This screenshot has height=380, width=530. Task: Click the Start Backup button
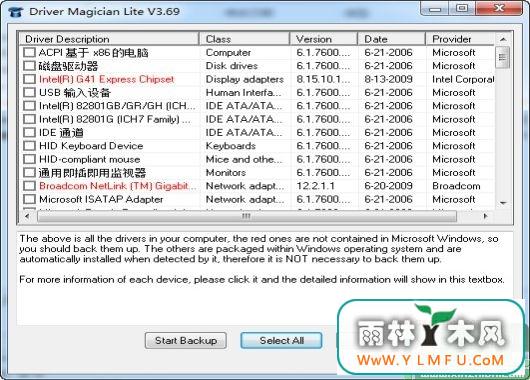click(186, 340)
